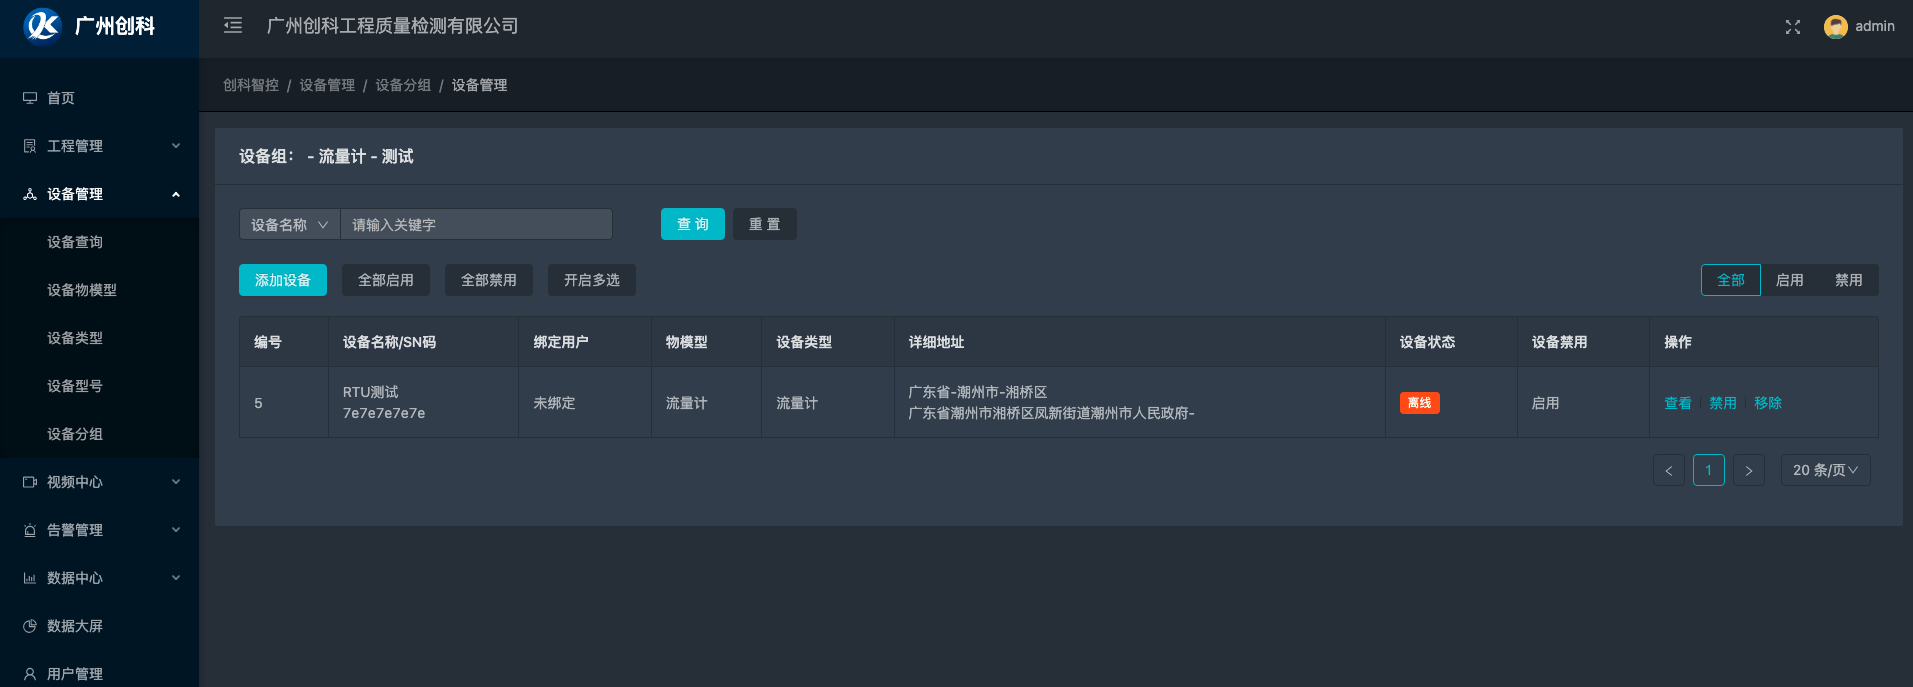Screen dimensions: 1913x687
Task: Click the 工程管理 icon in sidebar
Action: pos(30,146)
